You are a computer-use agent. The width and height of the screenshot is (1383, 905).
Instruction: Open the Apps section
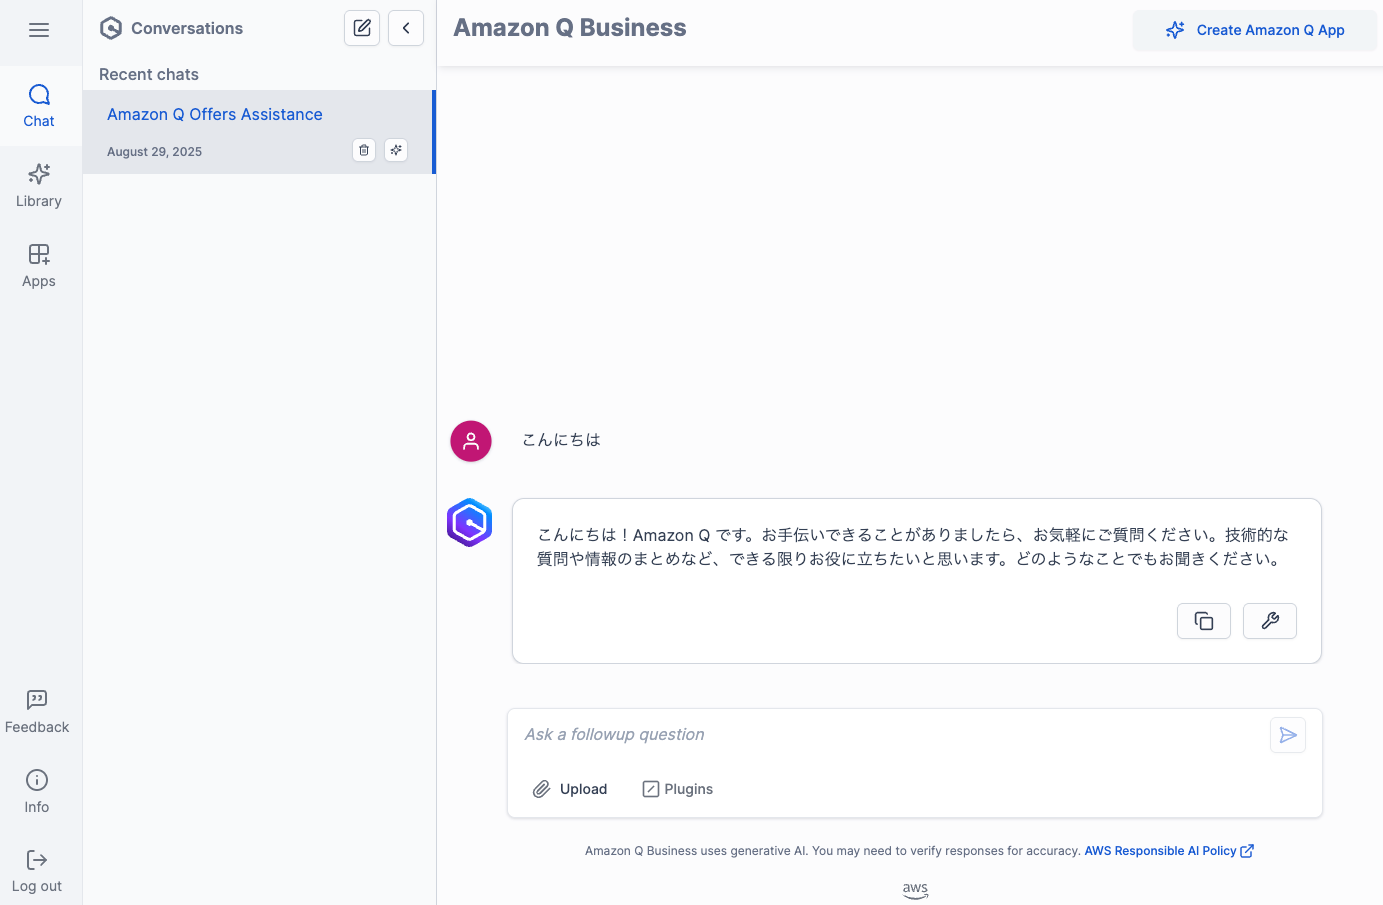(x=39, y=266)
